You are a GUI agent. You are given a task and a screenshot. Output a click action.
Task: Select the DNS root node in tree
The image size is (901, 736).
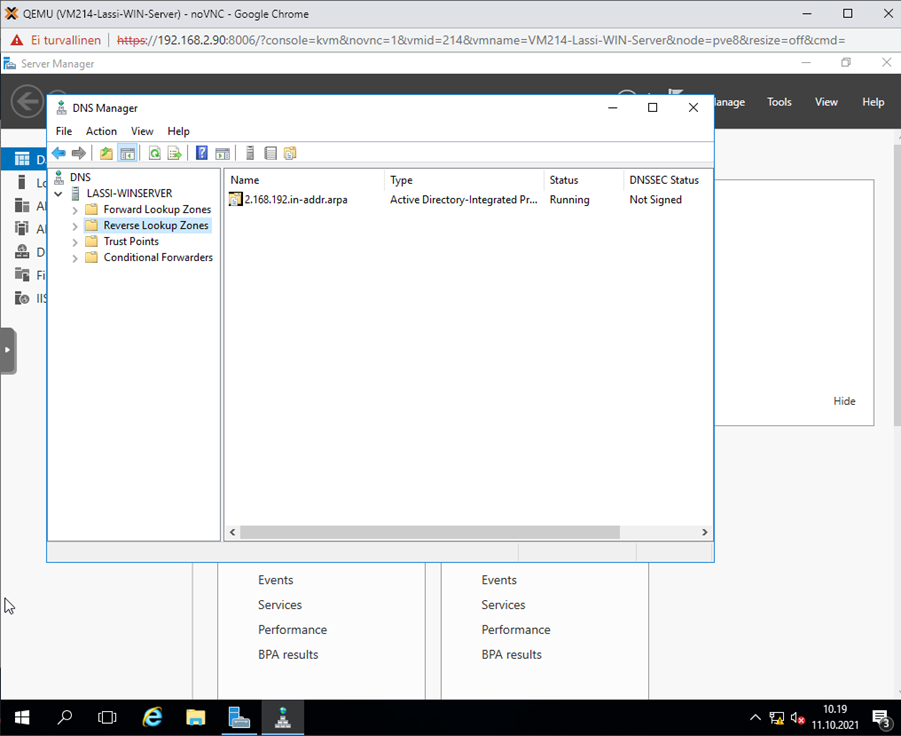(80, 177)
